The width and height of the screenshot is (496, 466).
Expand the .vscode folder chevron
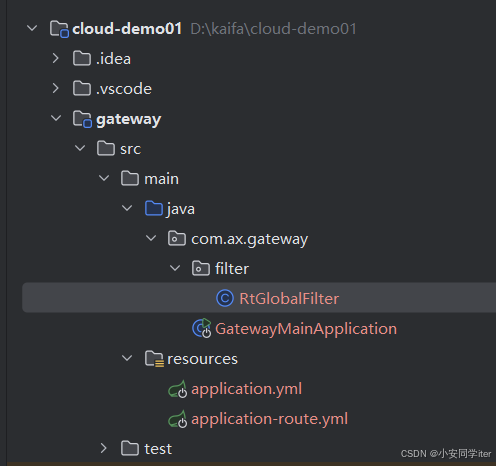pyautogui.click(x=56, y=88)
